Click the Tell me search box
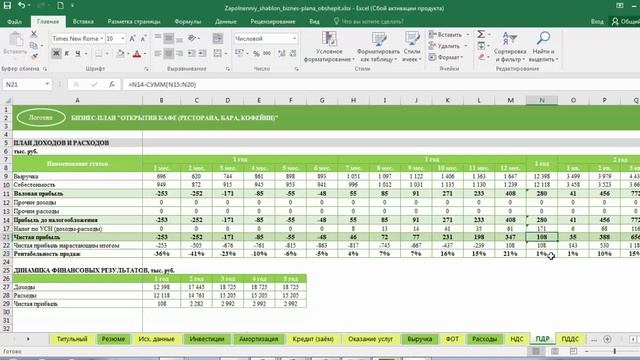Viewport: 640px width, 360px height. 369,22
